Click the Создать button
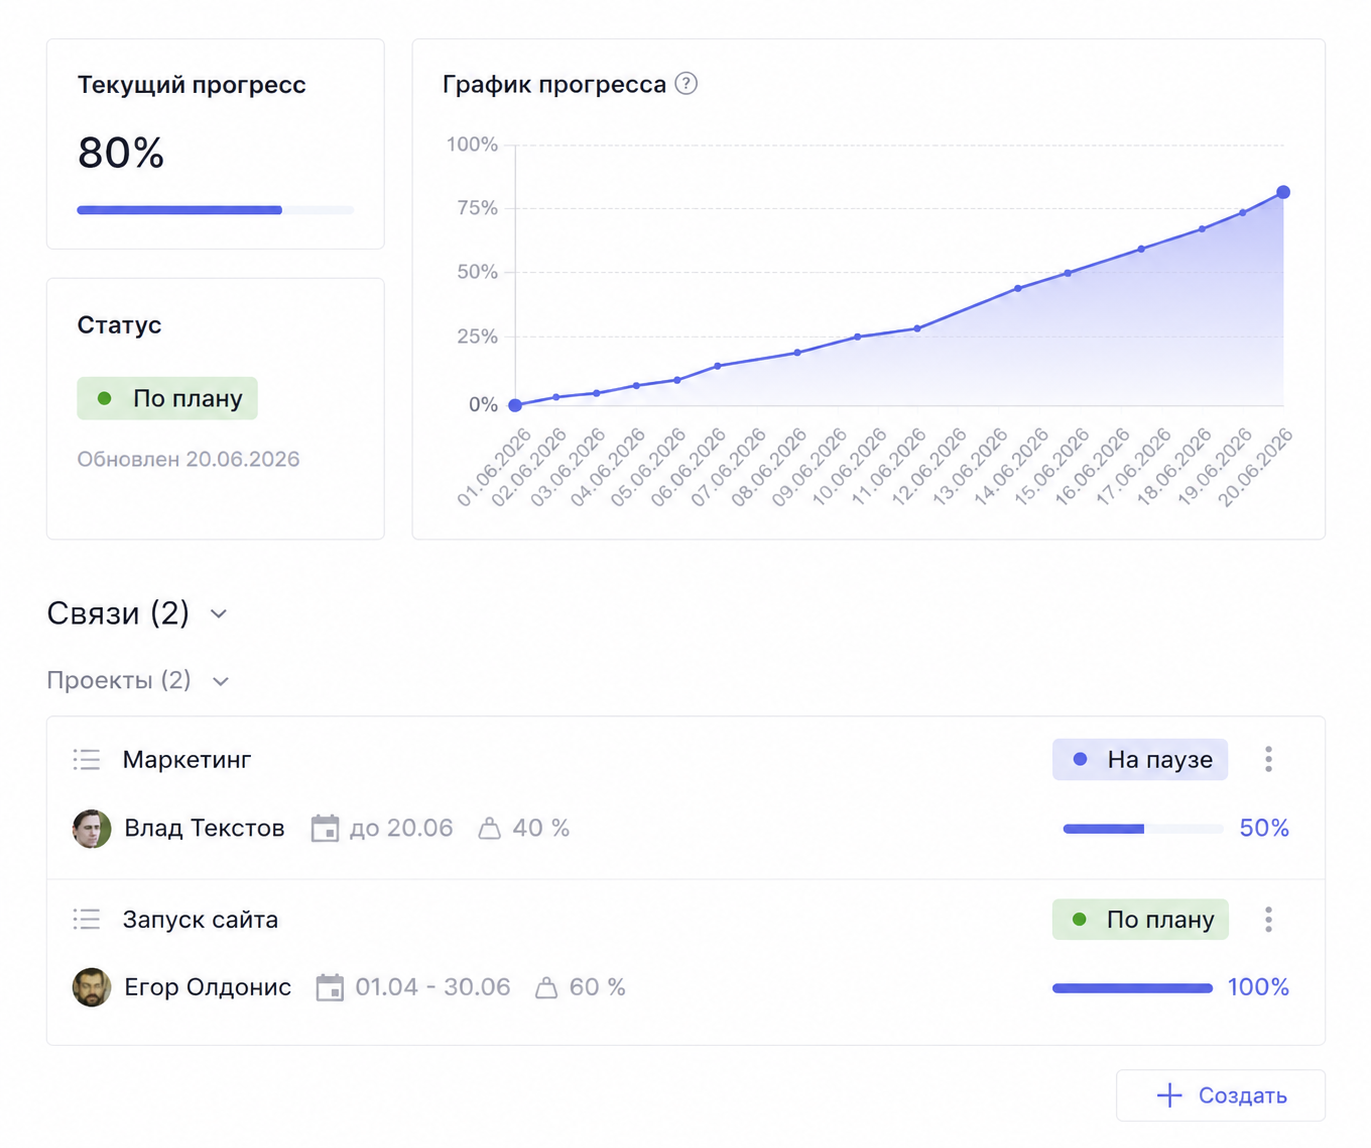 tap(1221, 1095)
